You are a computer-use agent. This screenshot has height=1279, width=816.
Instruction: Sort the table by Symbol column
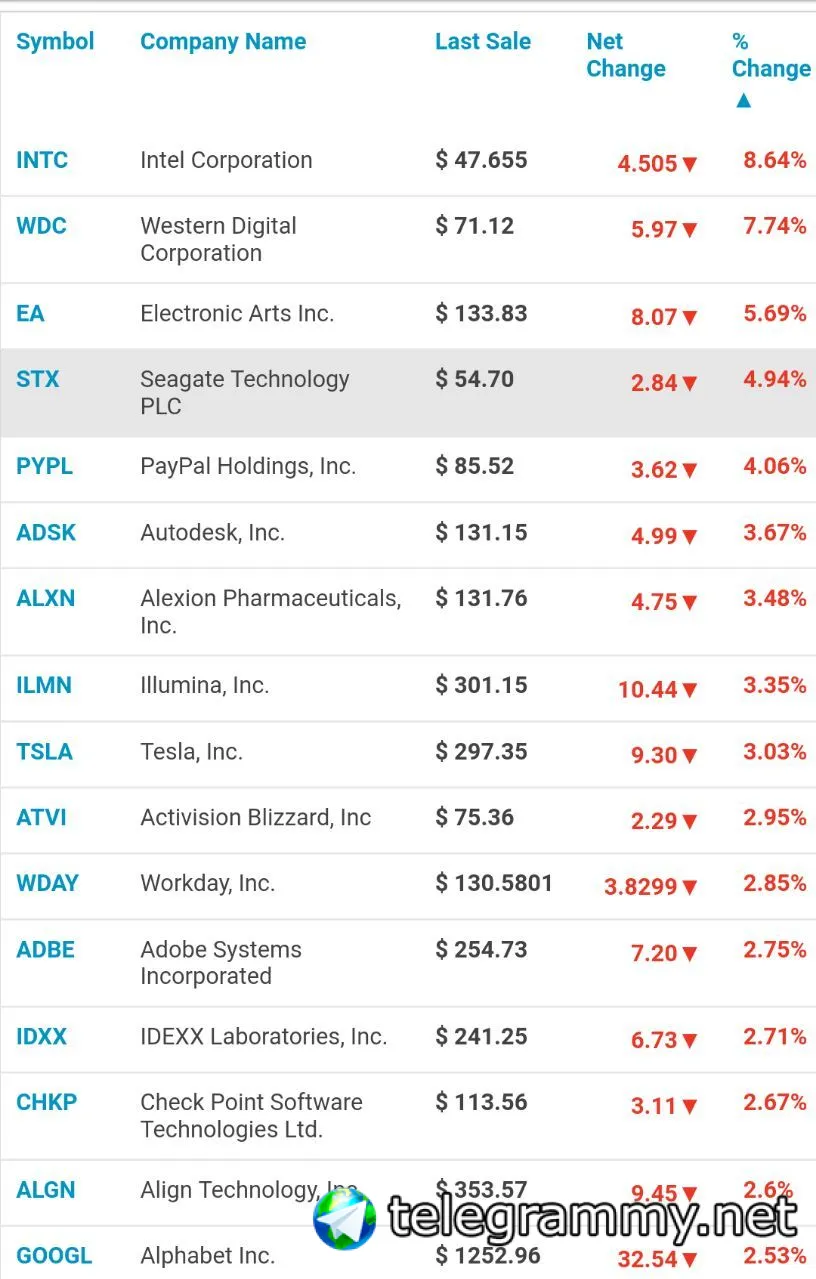[55, 42]
